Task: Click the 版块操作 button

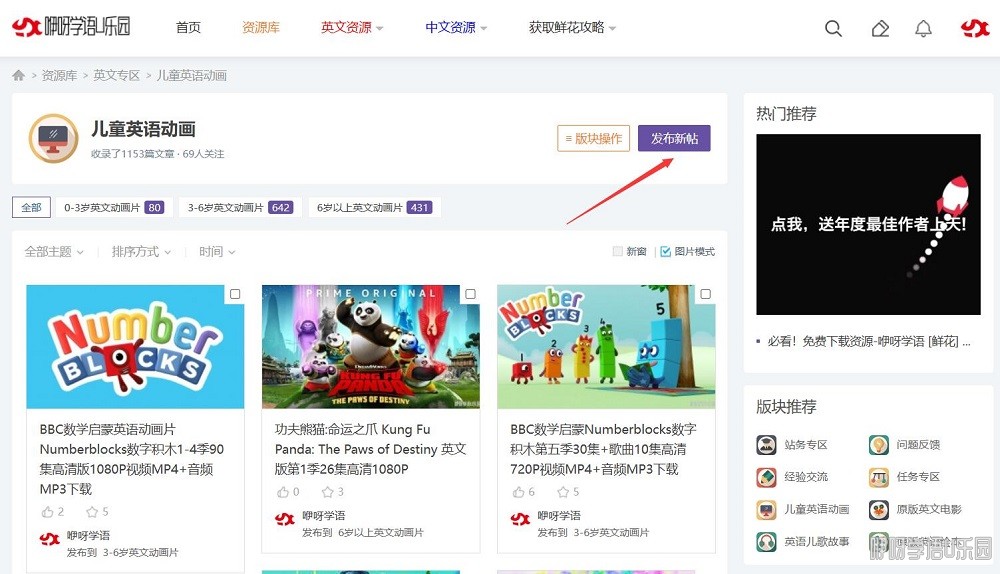Action: (593, 139)
